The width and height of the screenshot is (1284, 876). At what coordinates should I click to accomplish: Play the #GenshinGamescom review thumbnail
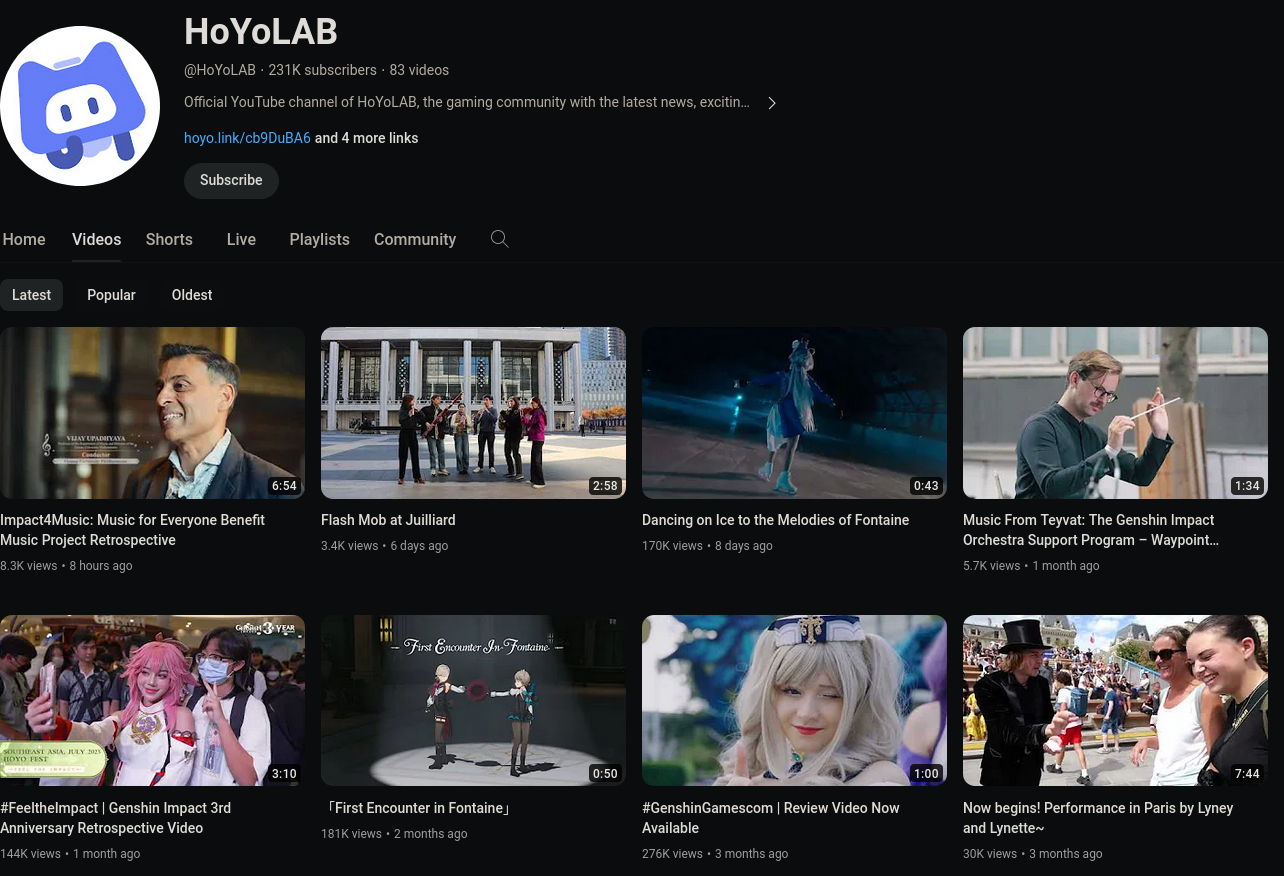[794, 700]
